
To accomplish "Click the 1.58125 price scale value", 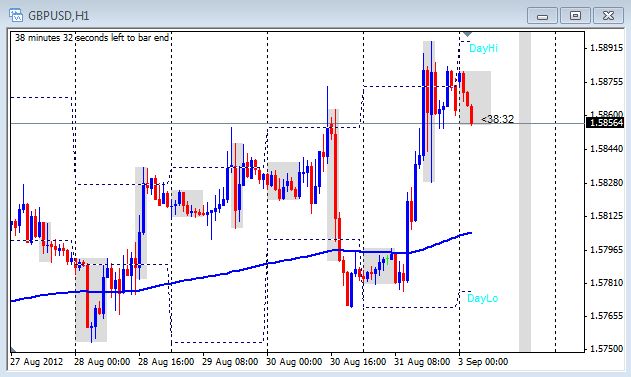I will (x=606, y=216).
